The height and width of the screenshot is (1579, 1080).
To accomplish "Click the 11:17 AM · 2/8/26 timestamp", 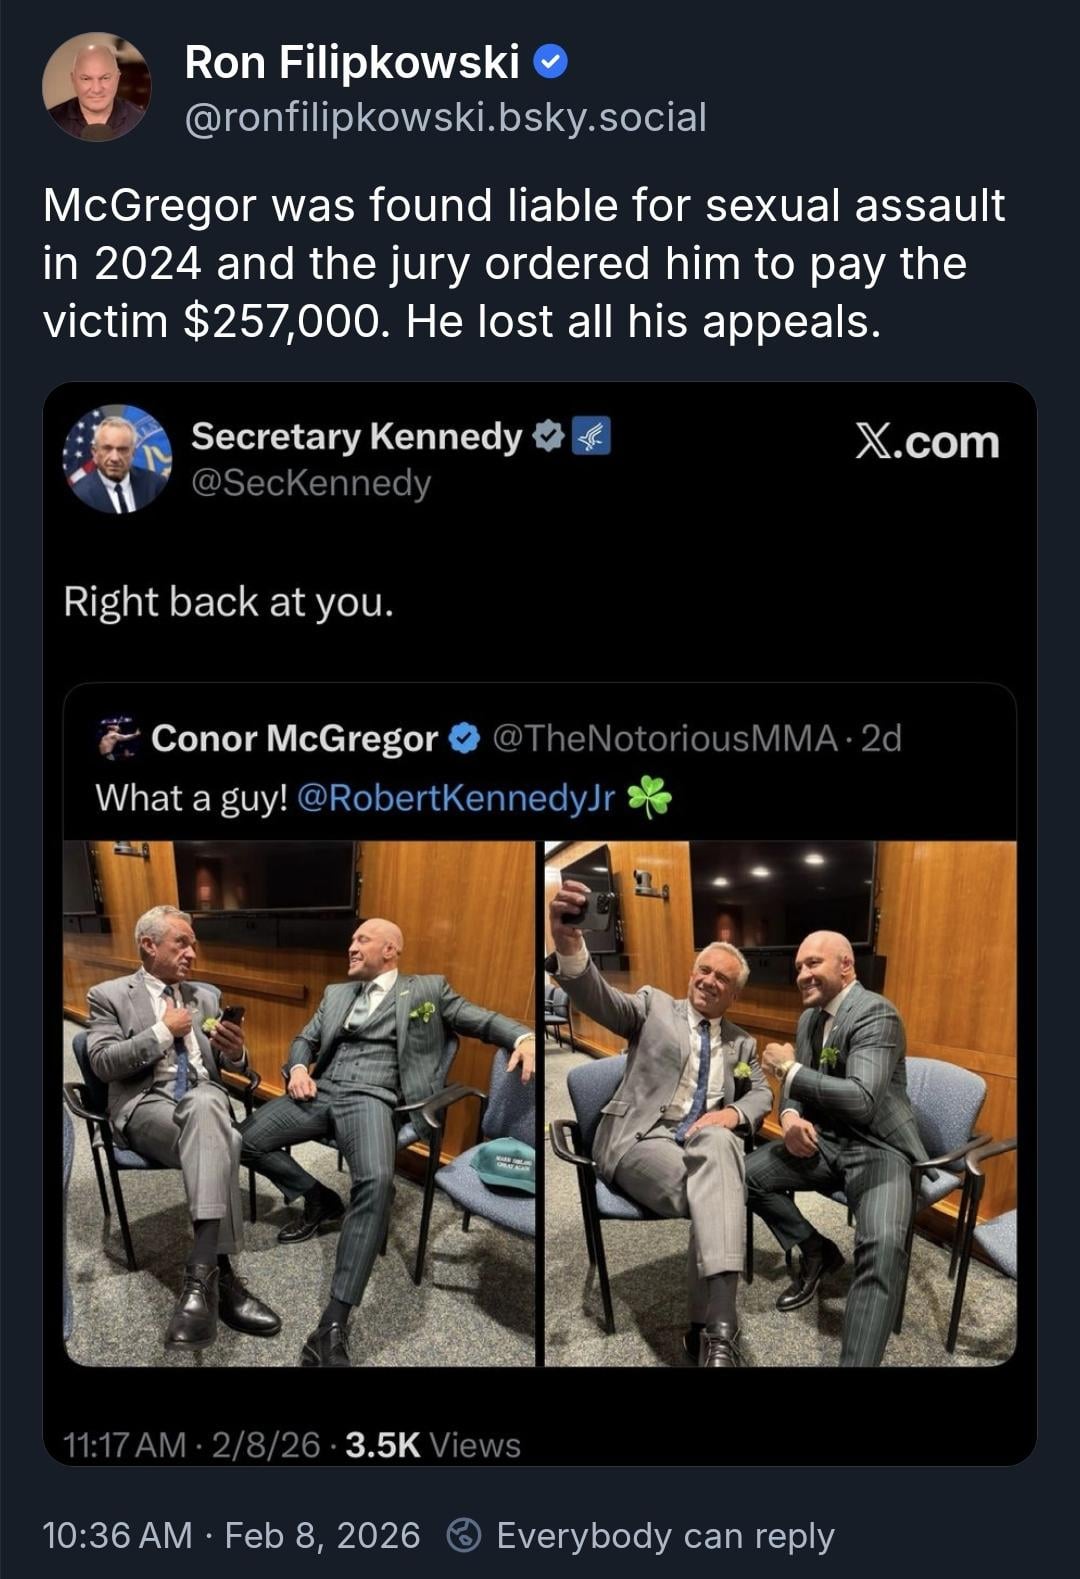I will click(191, 1445).
